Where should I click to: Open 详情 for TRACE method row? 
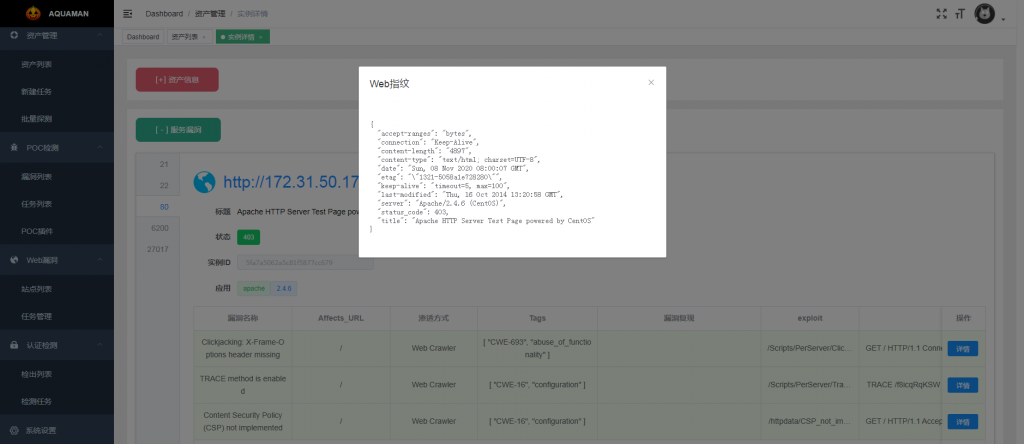963,385
